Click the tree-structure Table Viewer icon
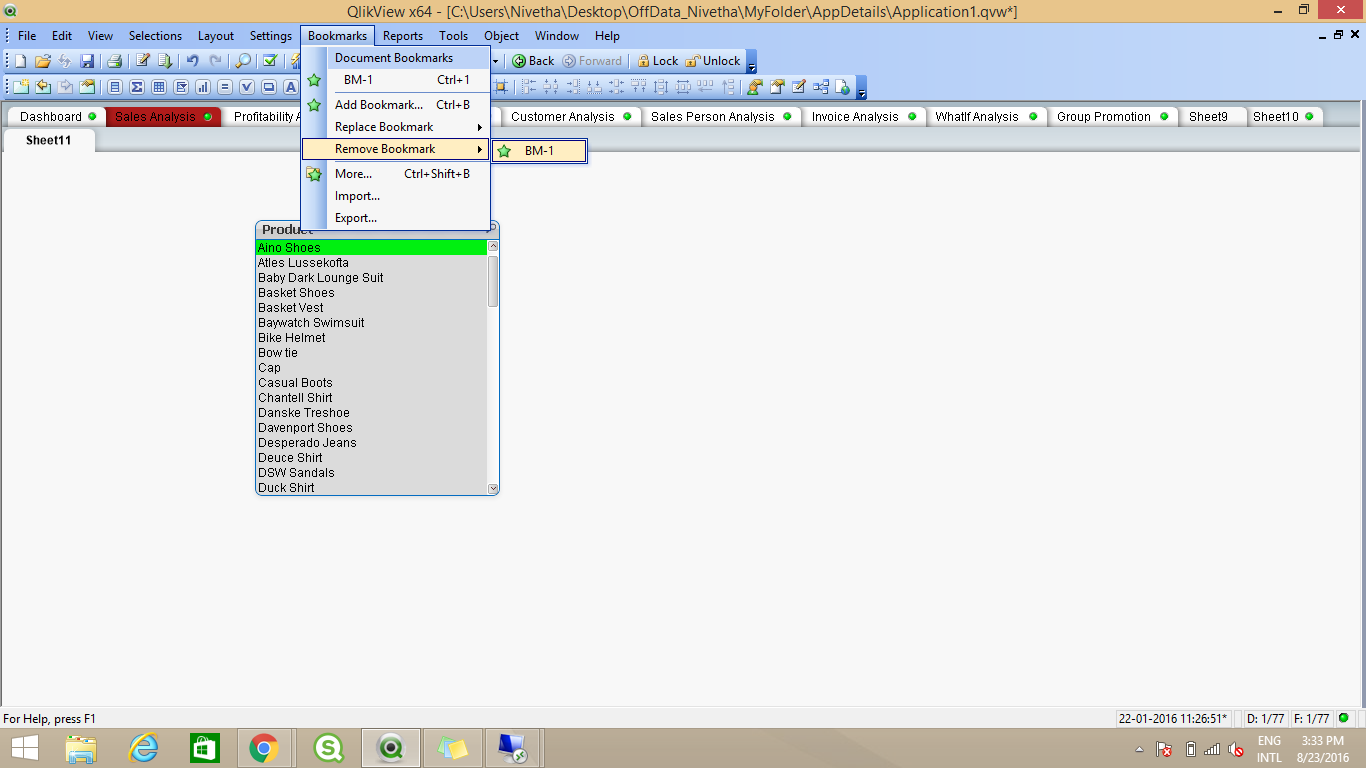 coord(821,87)
